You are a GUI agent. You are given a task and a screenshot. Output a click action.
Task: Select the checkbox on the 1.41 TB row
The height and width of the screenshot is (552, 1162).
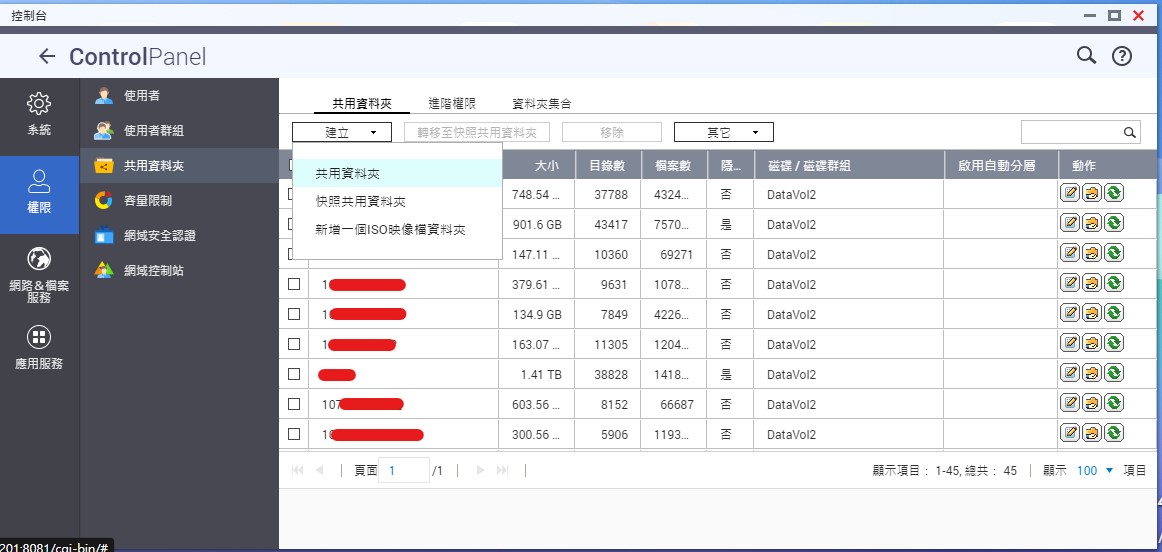point(294,374)
